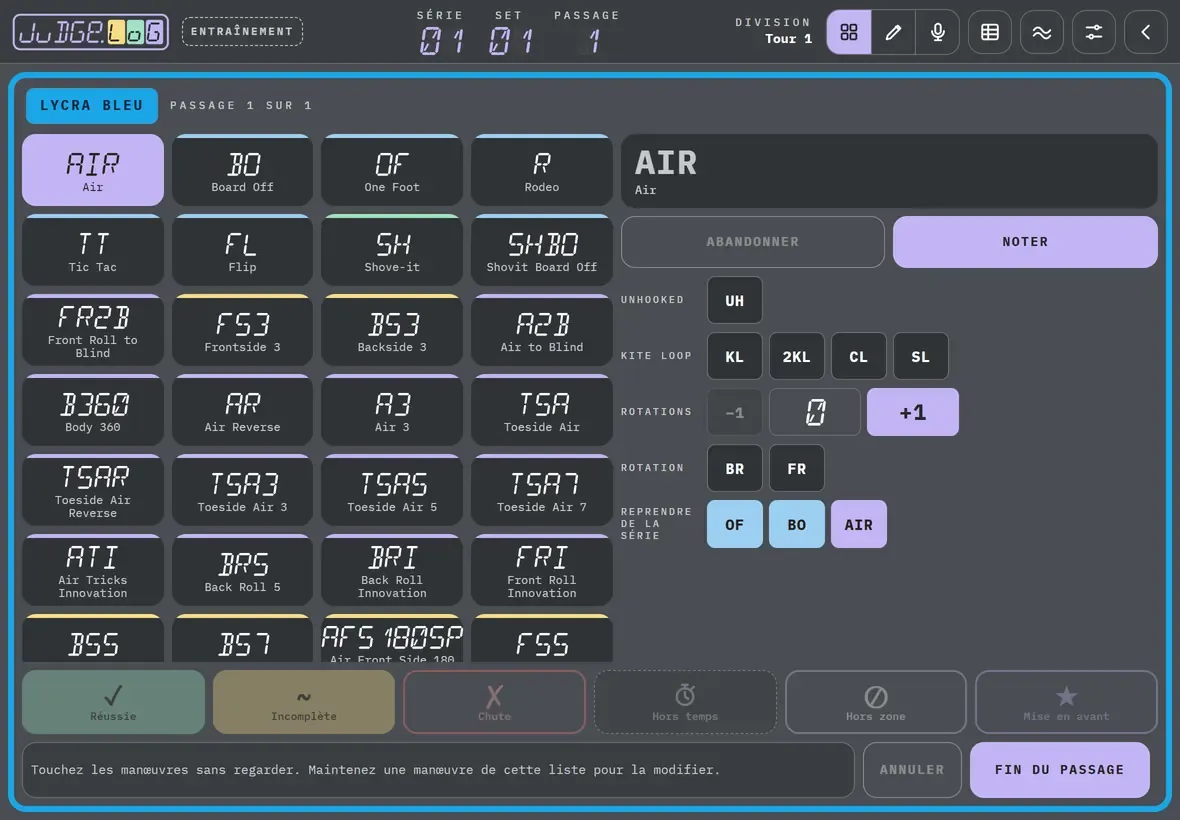Mark trick as Réussie with checkmark
Image resolution: width=1180 pixels, height=820 pixels.
click(114, 702)
